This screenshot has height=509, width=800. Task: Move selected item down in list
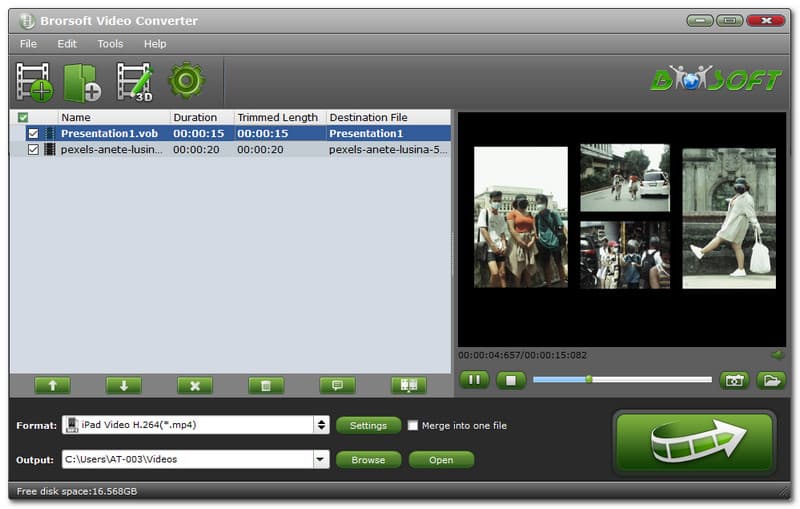[x=123, y=385]
